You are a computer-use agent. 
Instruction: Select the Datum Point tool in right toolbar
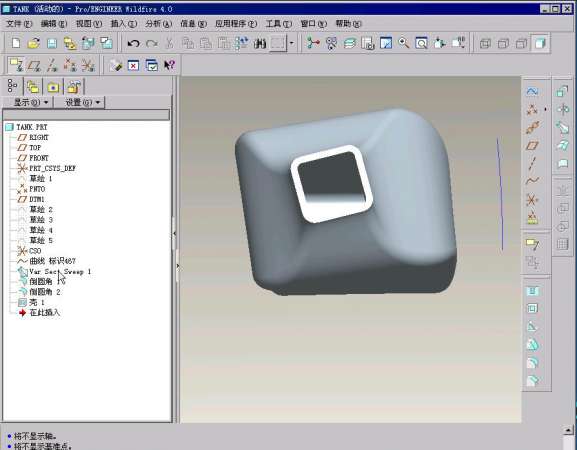click(x=531, y=109)
